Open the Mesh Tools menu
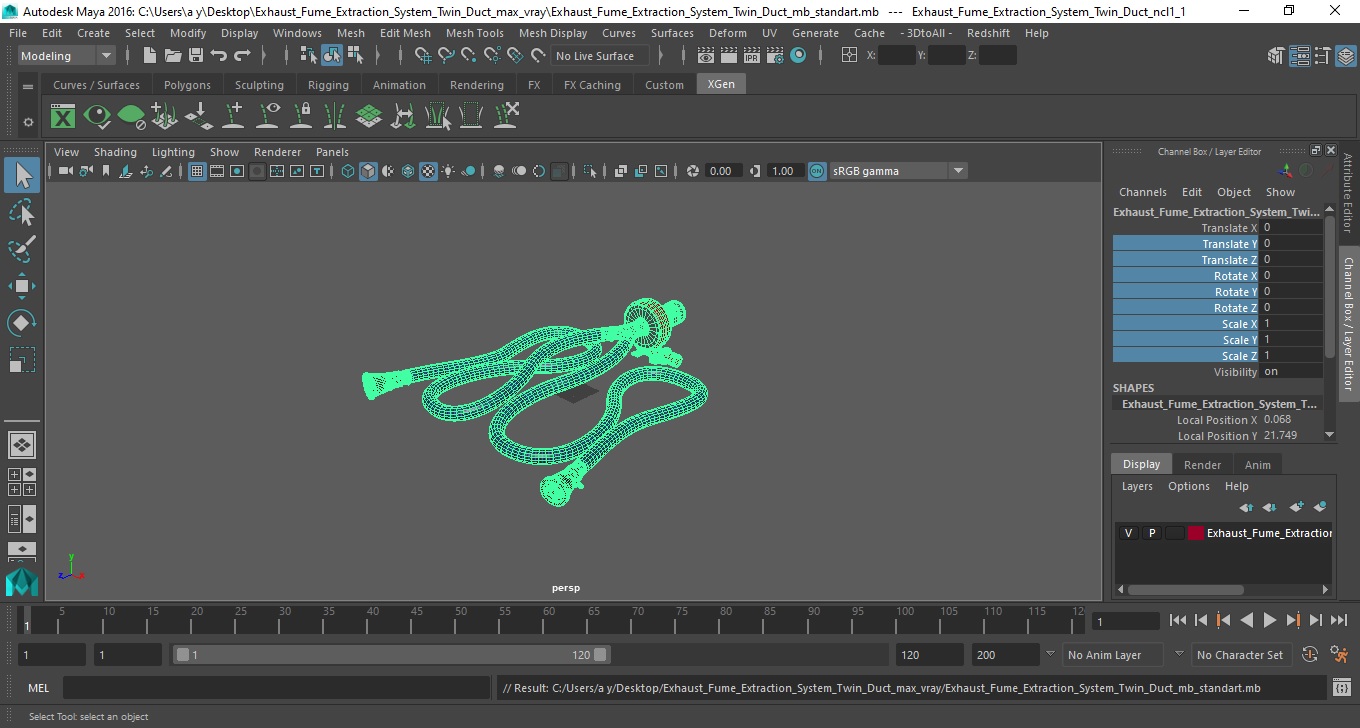Viewport: 1360px width, 728px height. coord(474,33)
